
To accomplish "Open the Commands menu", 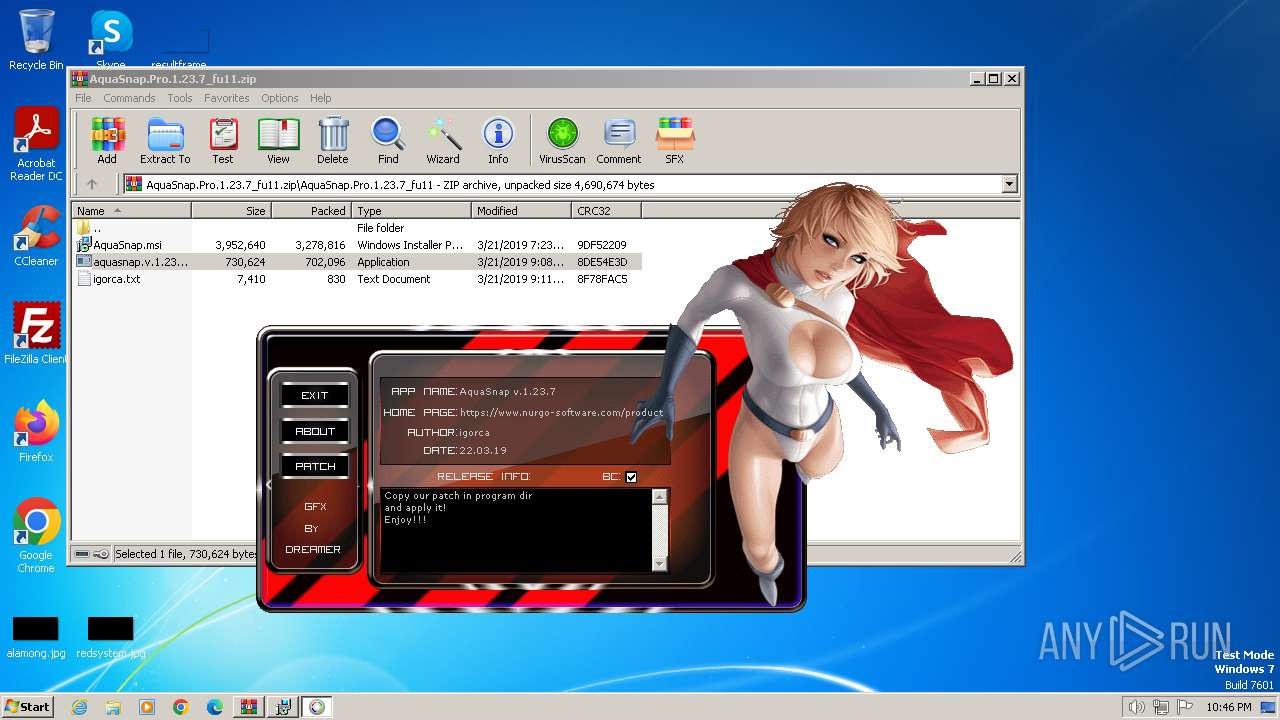I will click(x=129, y=98).
